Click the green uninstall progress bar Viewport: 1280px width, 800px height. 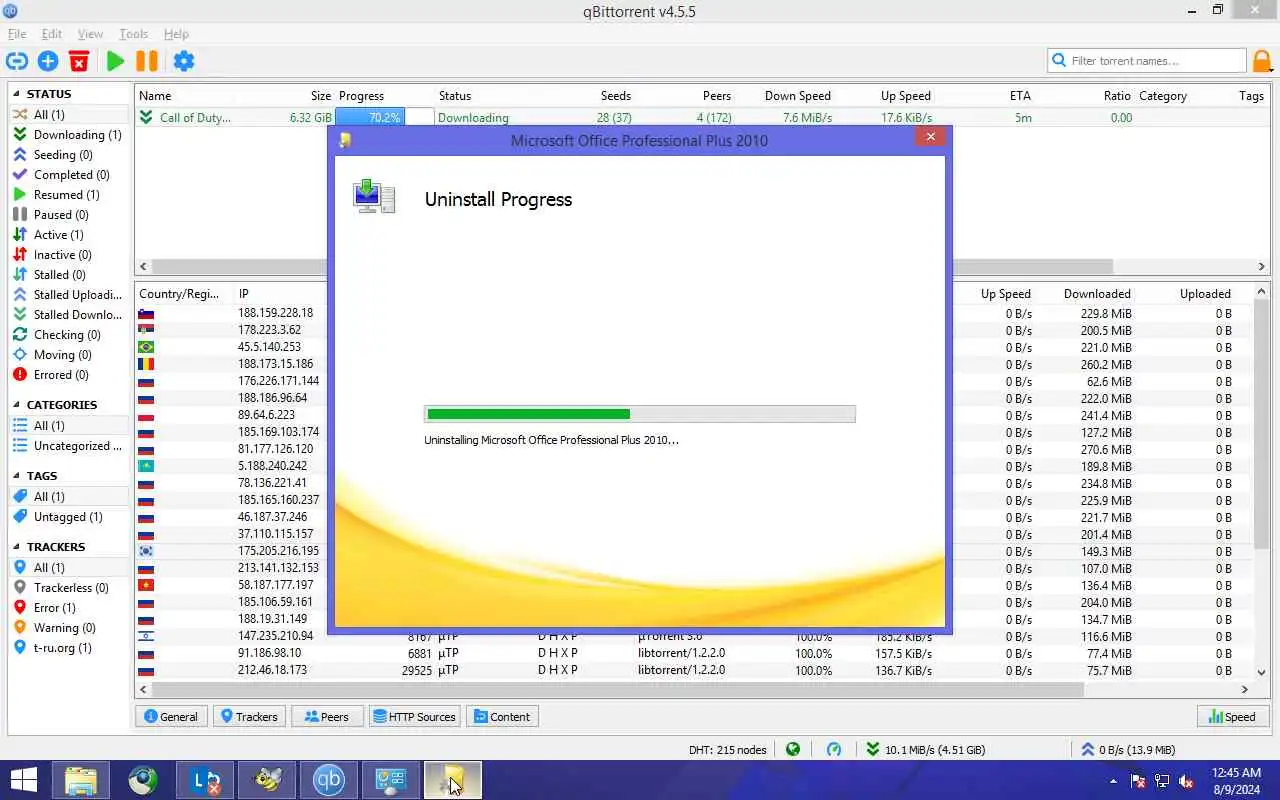[639, 414]
